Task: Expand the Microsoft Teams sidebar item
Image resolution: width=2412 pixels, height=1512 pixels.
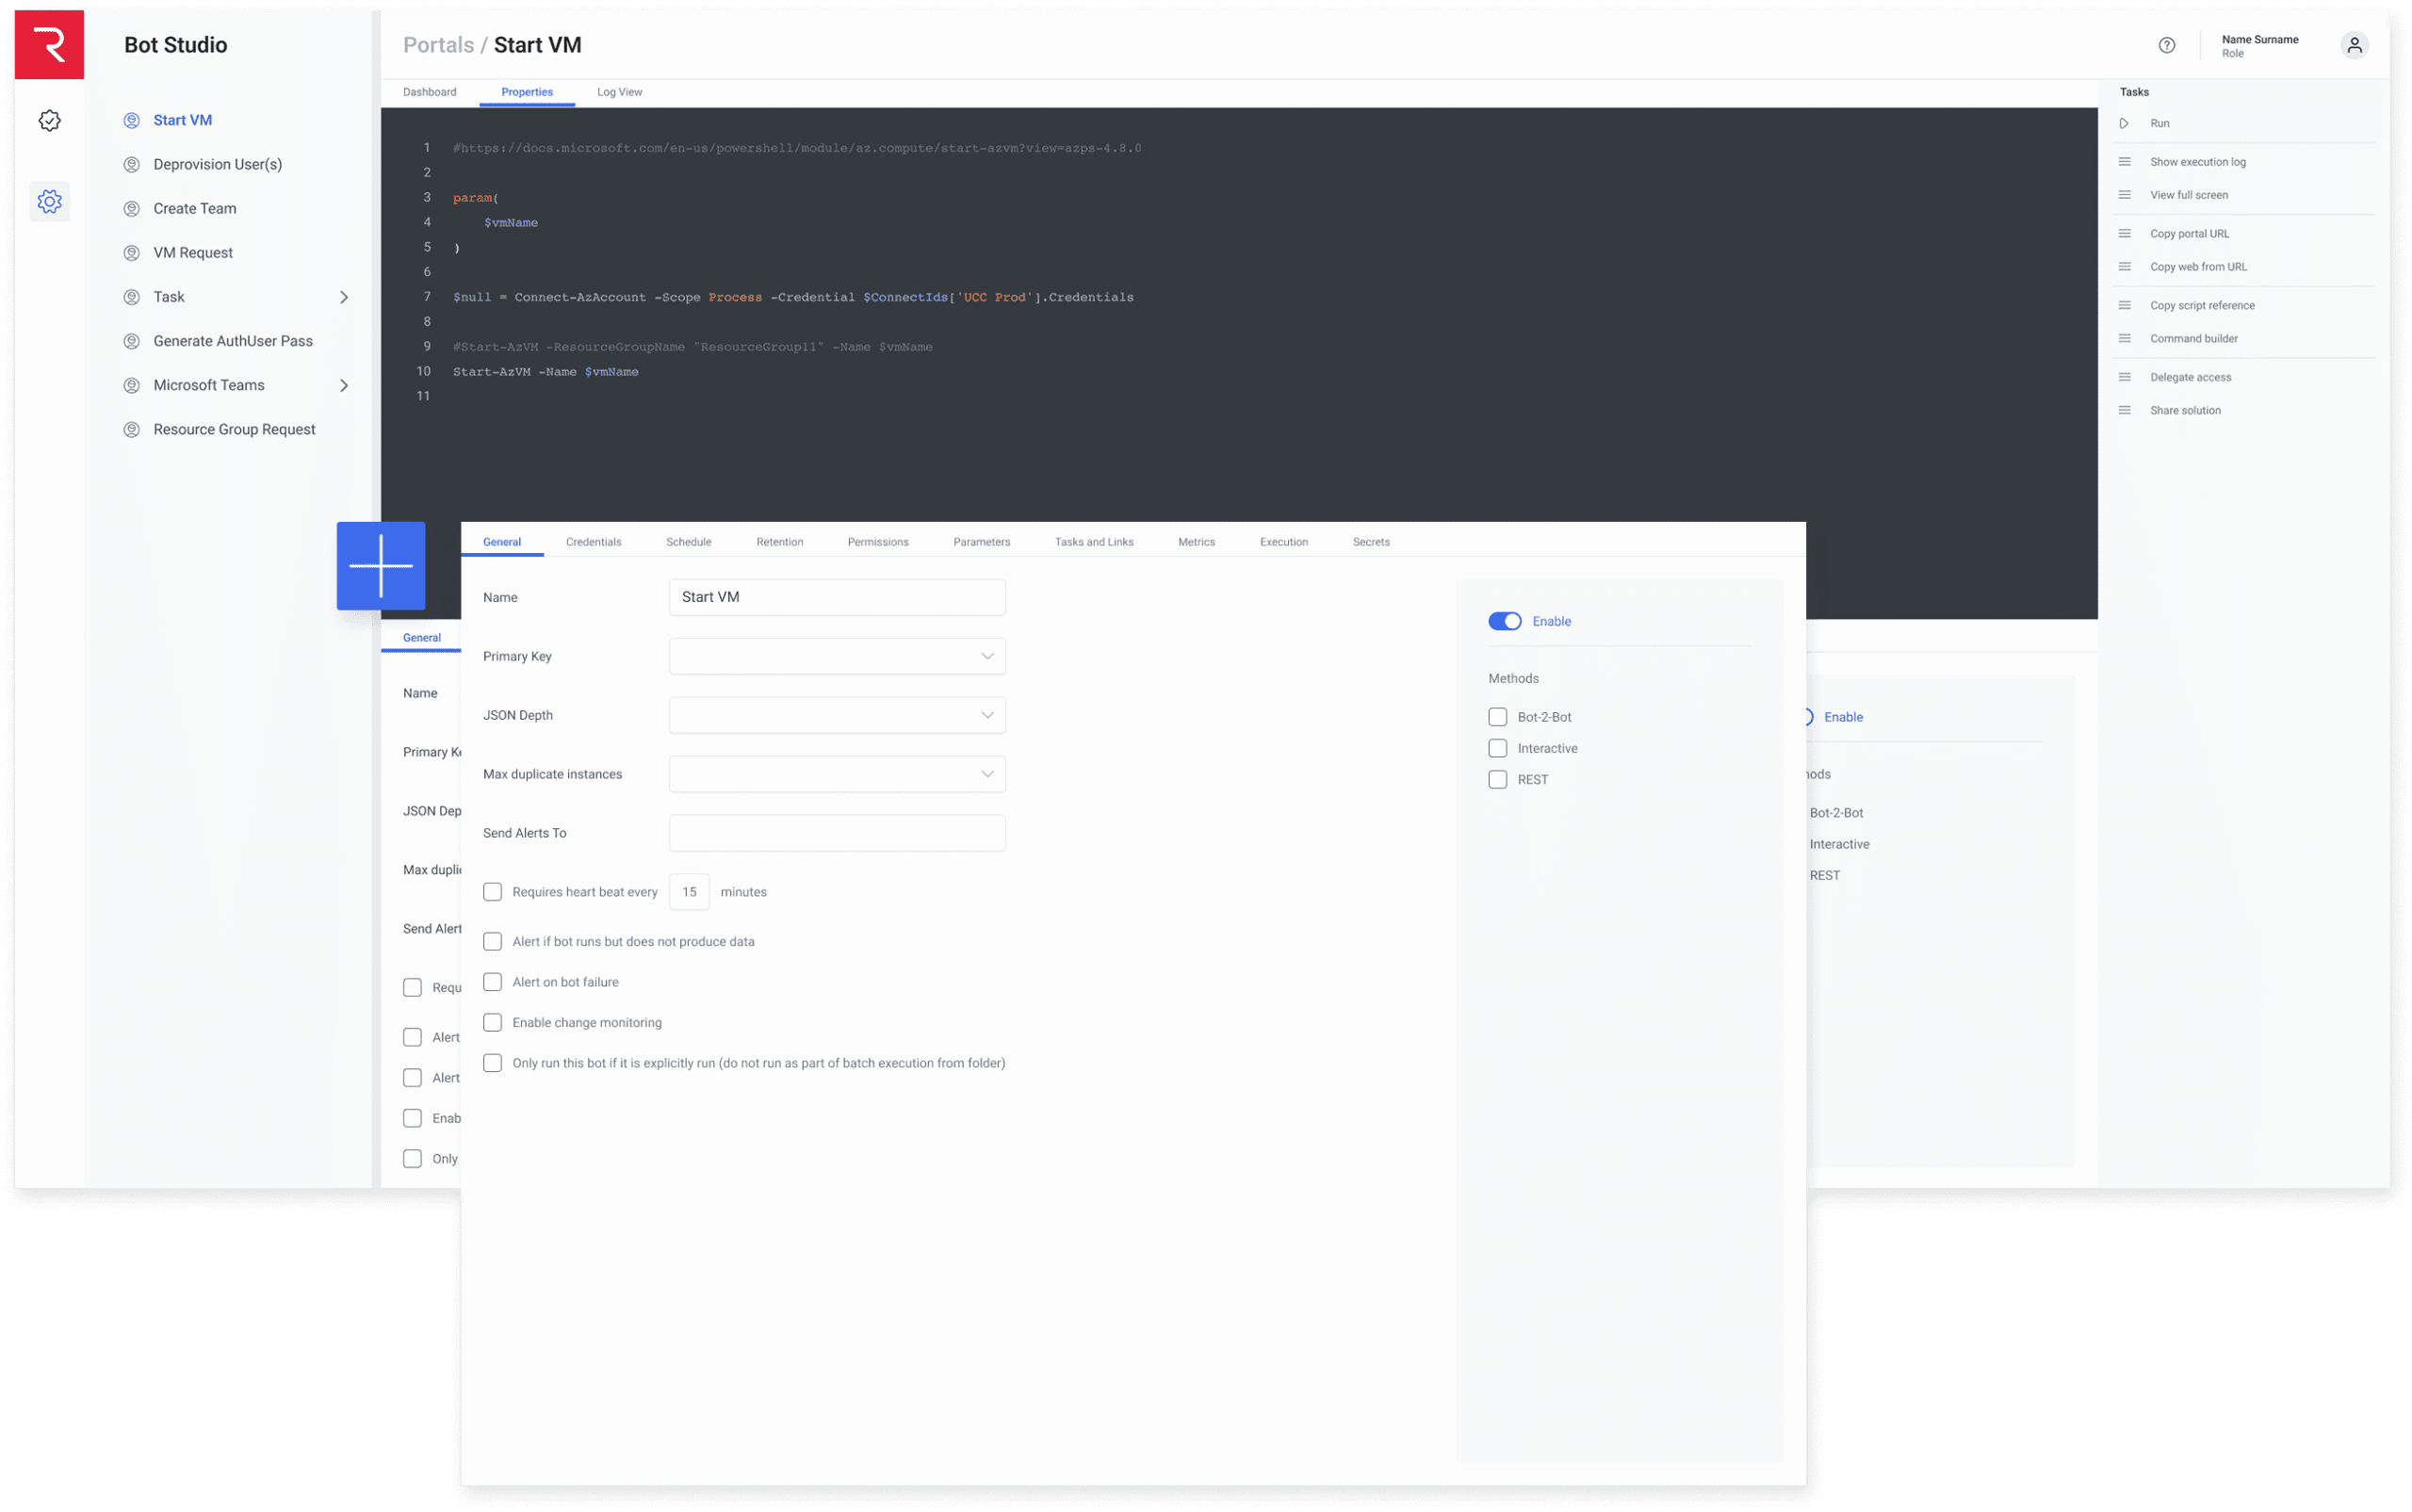Action: point(343,385)
